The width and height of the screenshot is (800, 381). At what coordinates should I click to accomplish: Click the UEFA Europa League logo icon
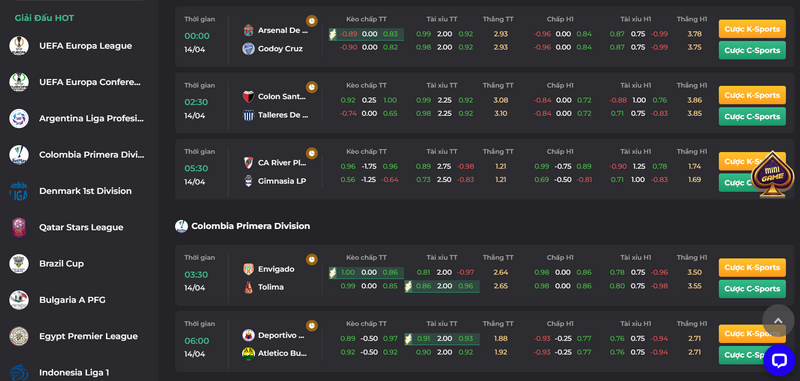click(x=19, y=46)
